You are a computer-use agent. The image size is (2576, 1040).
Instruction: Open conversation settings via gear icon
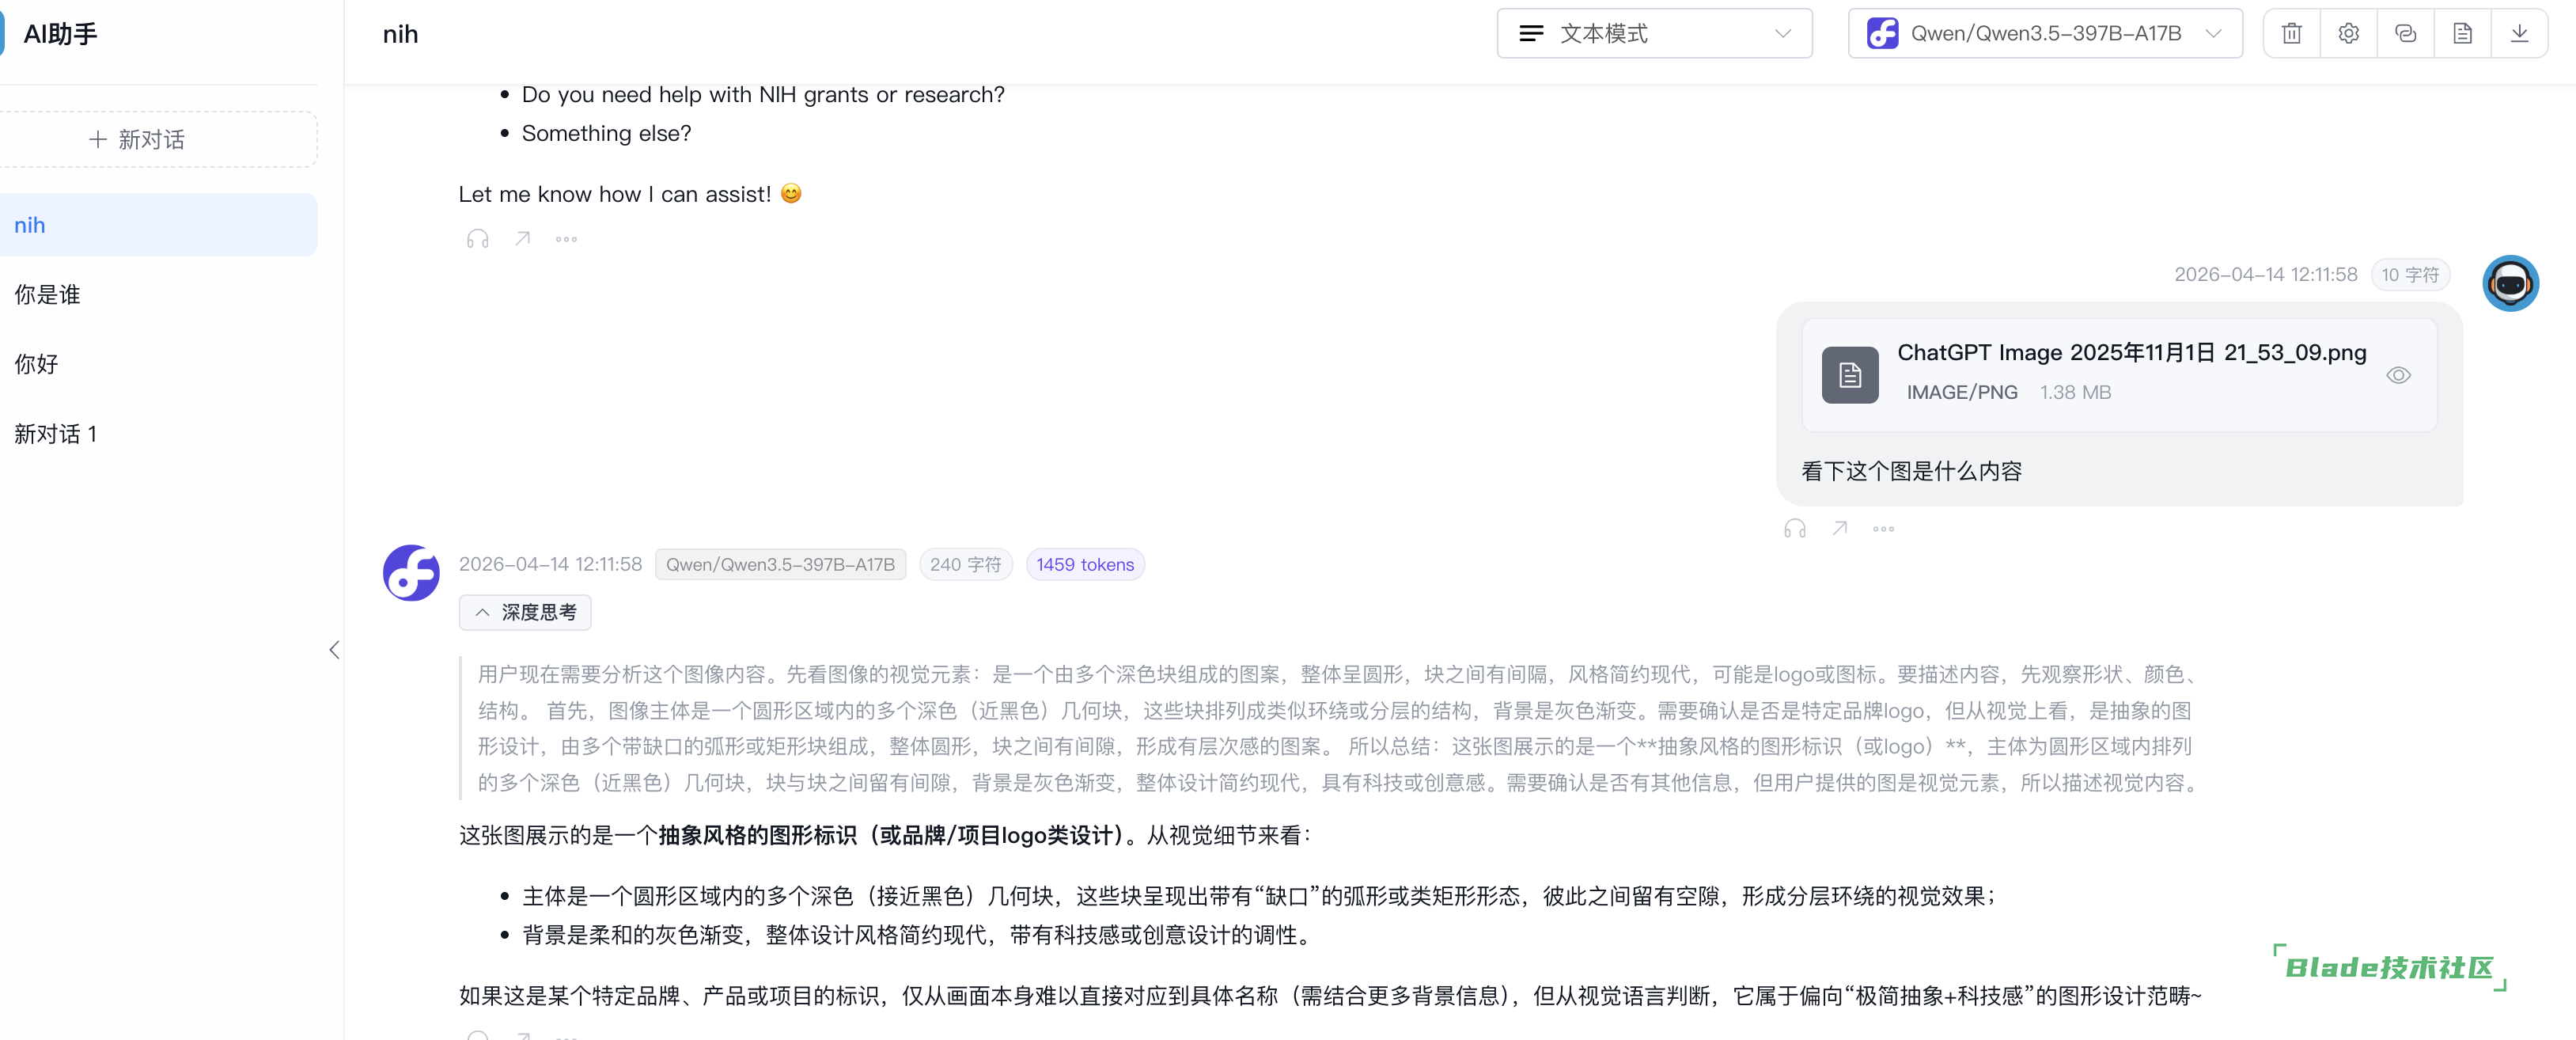pos(2348,32)
